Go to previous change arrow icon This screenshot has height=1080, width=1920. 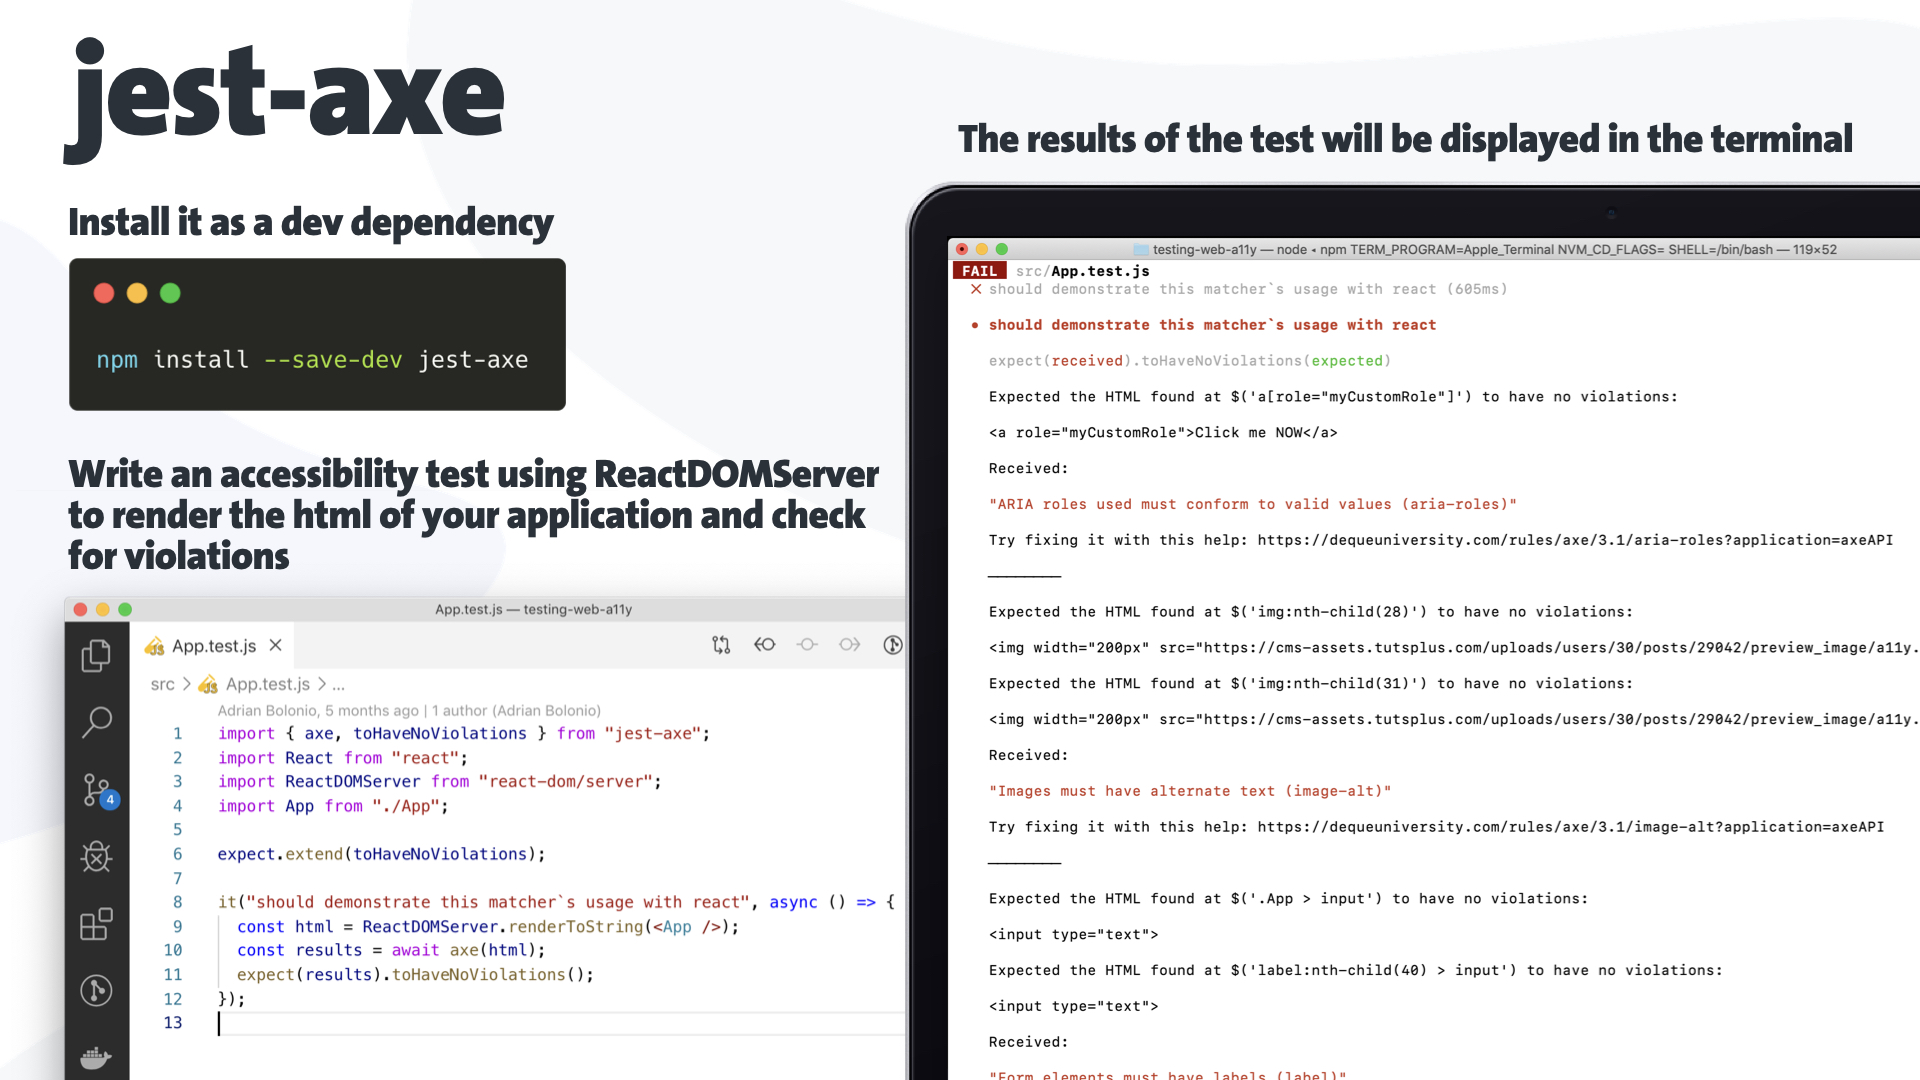click(765, 645)
